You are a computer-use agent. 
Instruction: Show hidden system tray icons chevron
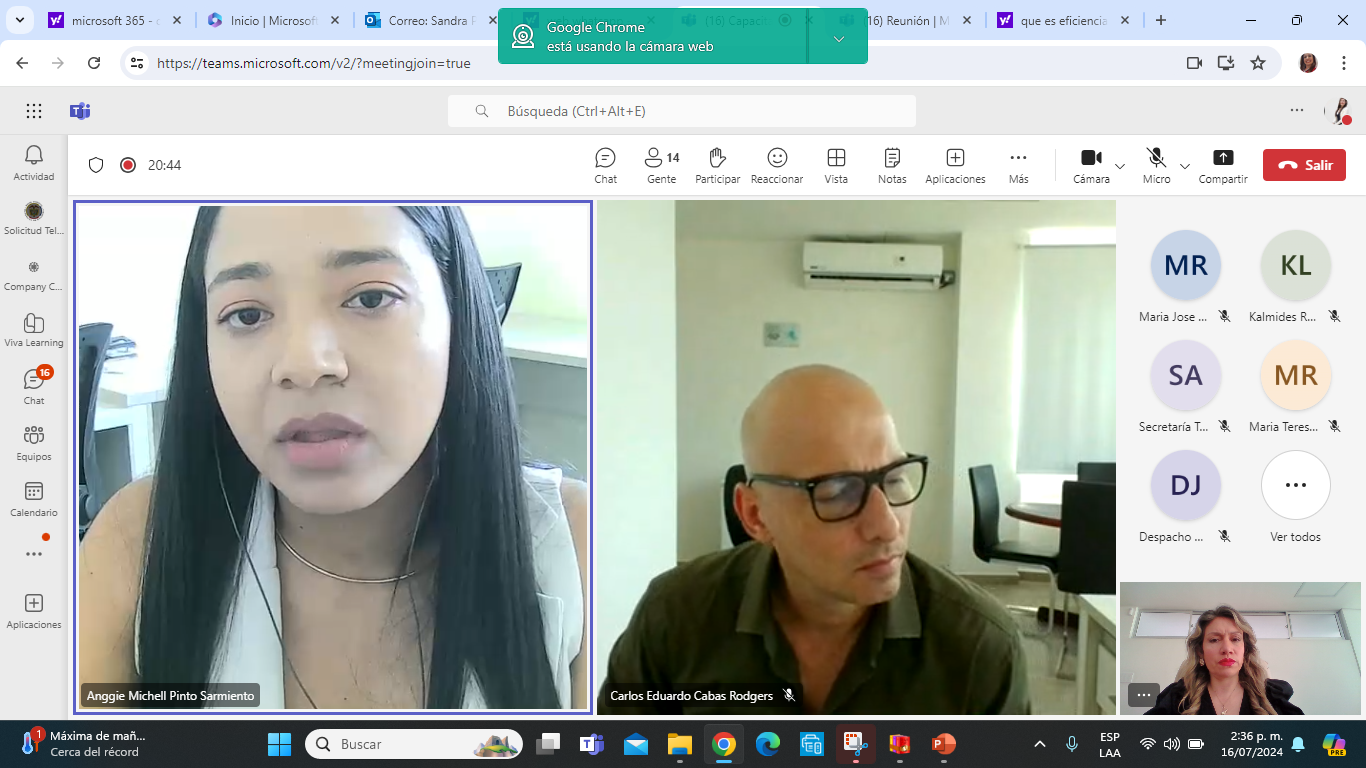(x=1040, y=744)
